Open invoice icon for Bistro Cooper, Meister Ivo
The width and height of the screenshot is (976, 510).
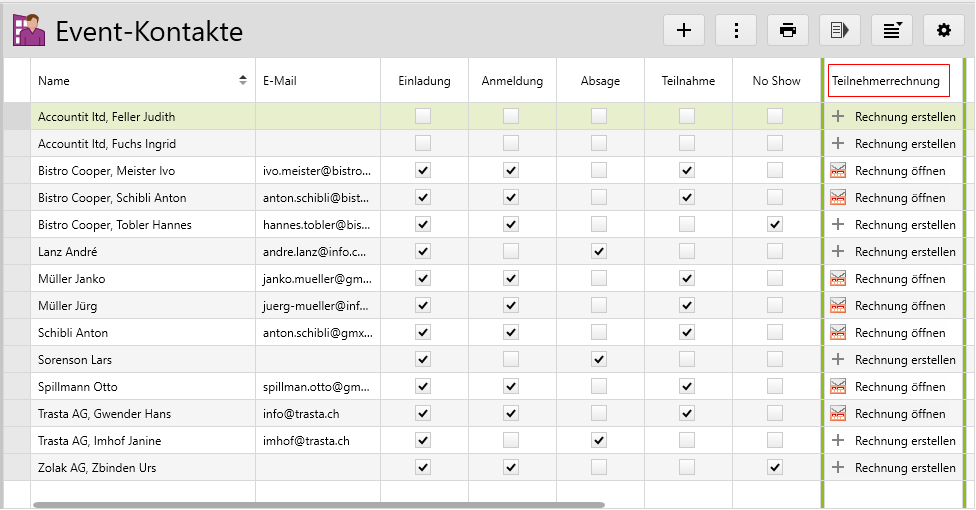pos(838,171)
